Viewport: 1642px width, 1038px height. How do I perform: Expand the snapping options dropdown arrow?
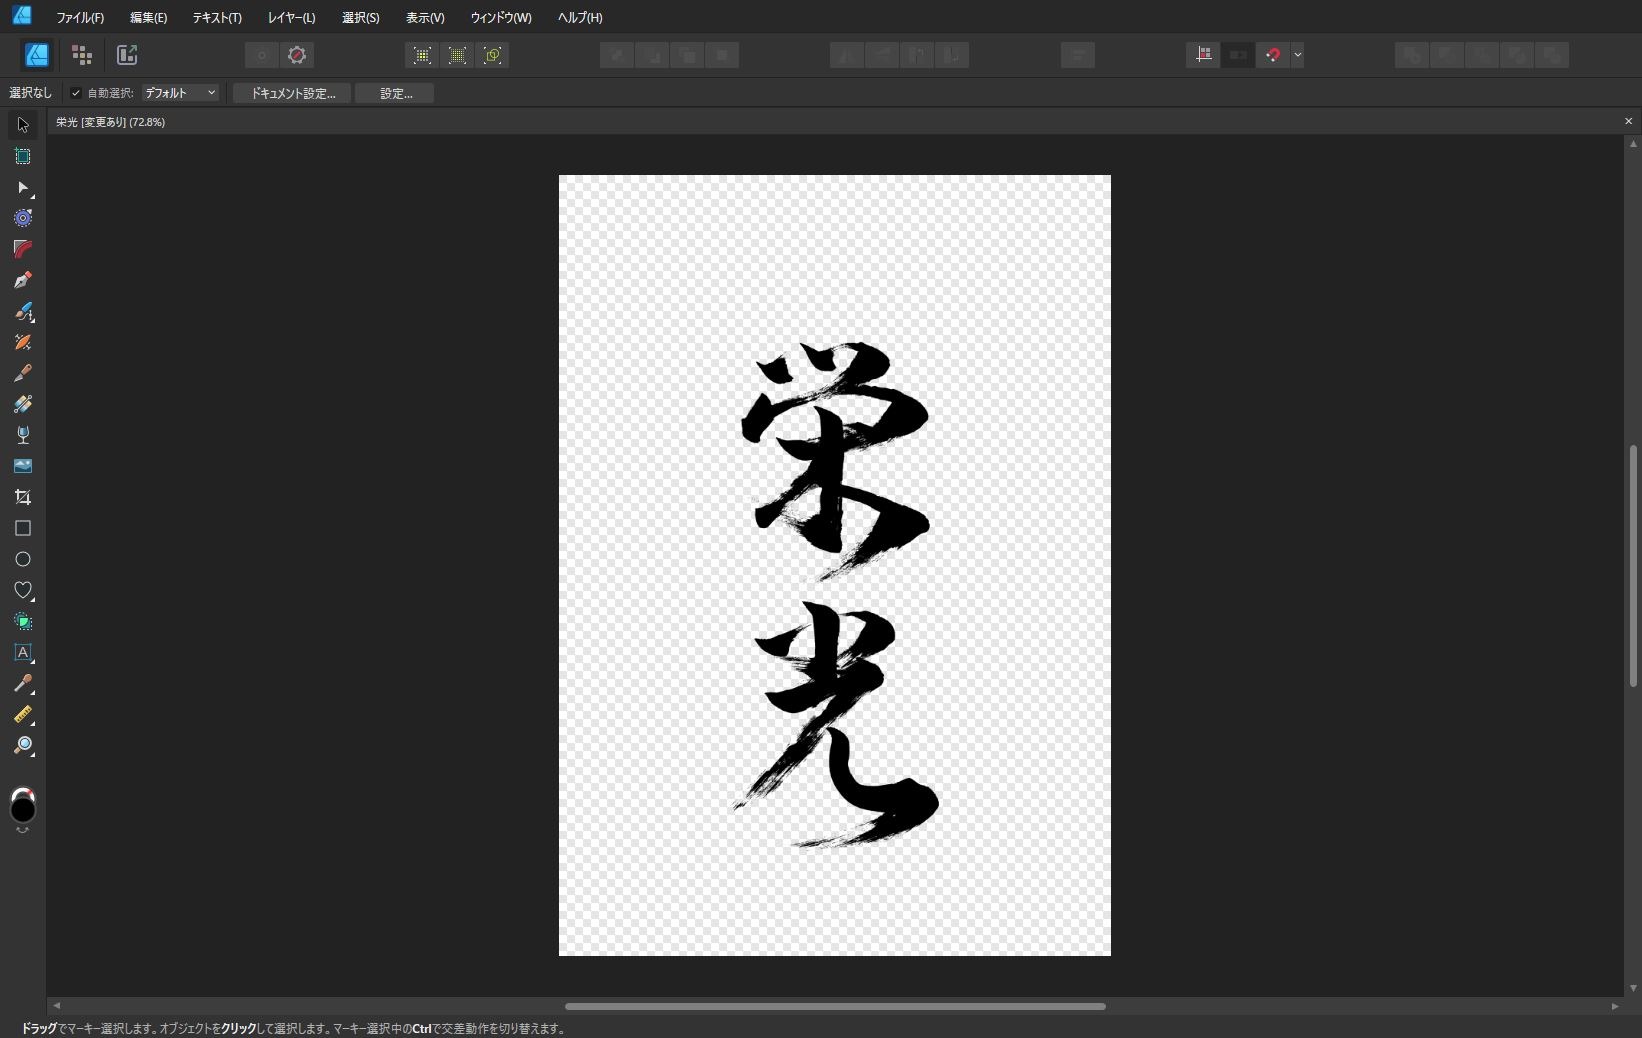[1297, 55]
